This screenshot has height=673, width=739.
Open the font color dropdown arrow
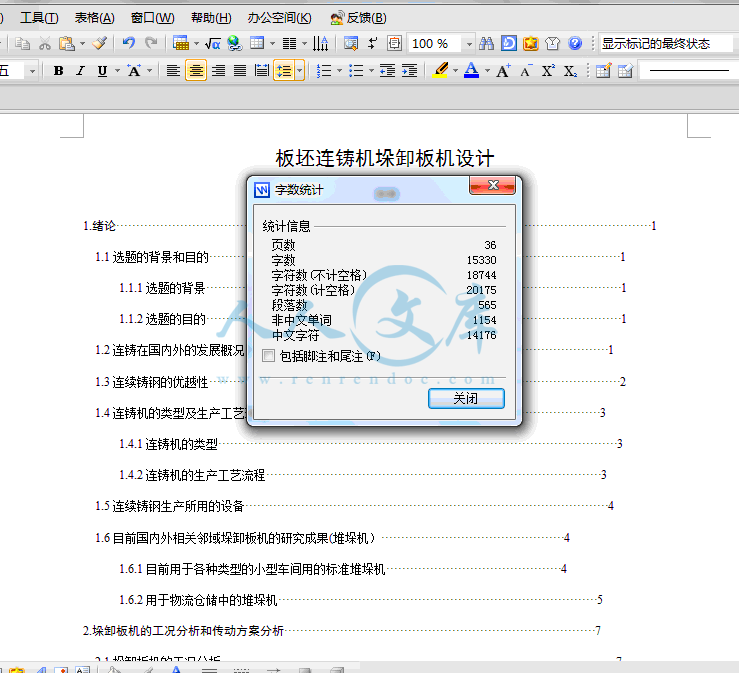[x=487, y=71]
